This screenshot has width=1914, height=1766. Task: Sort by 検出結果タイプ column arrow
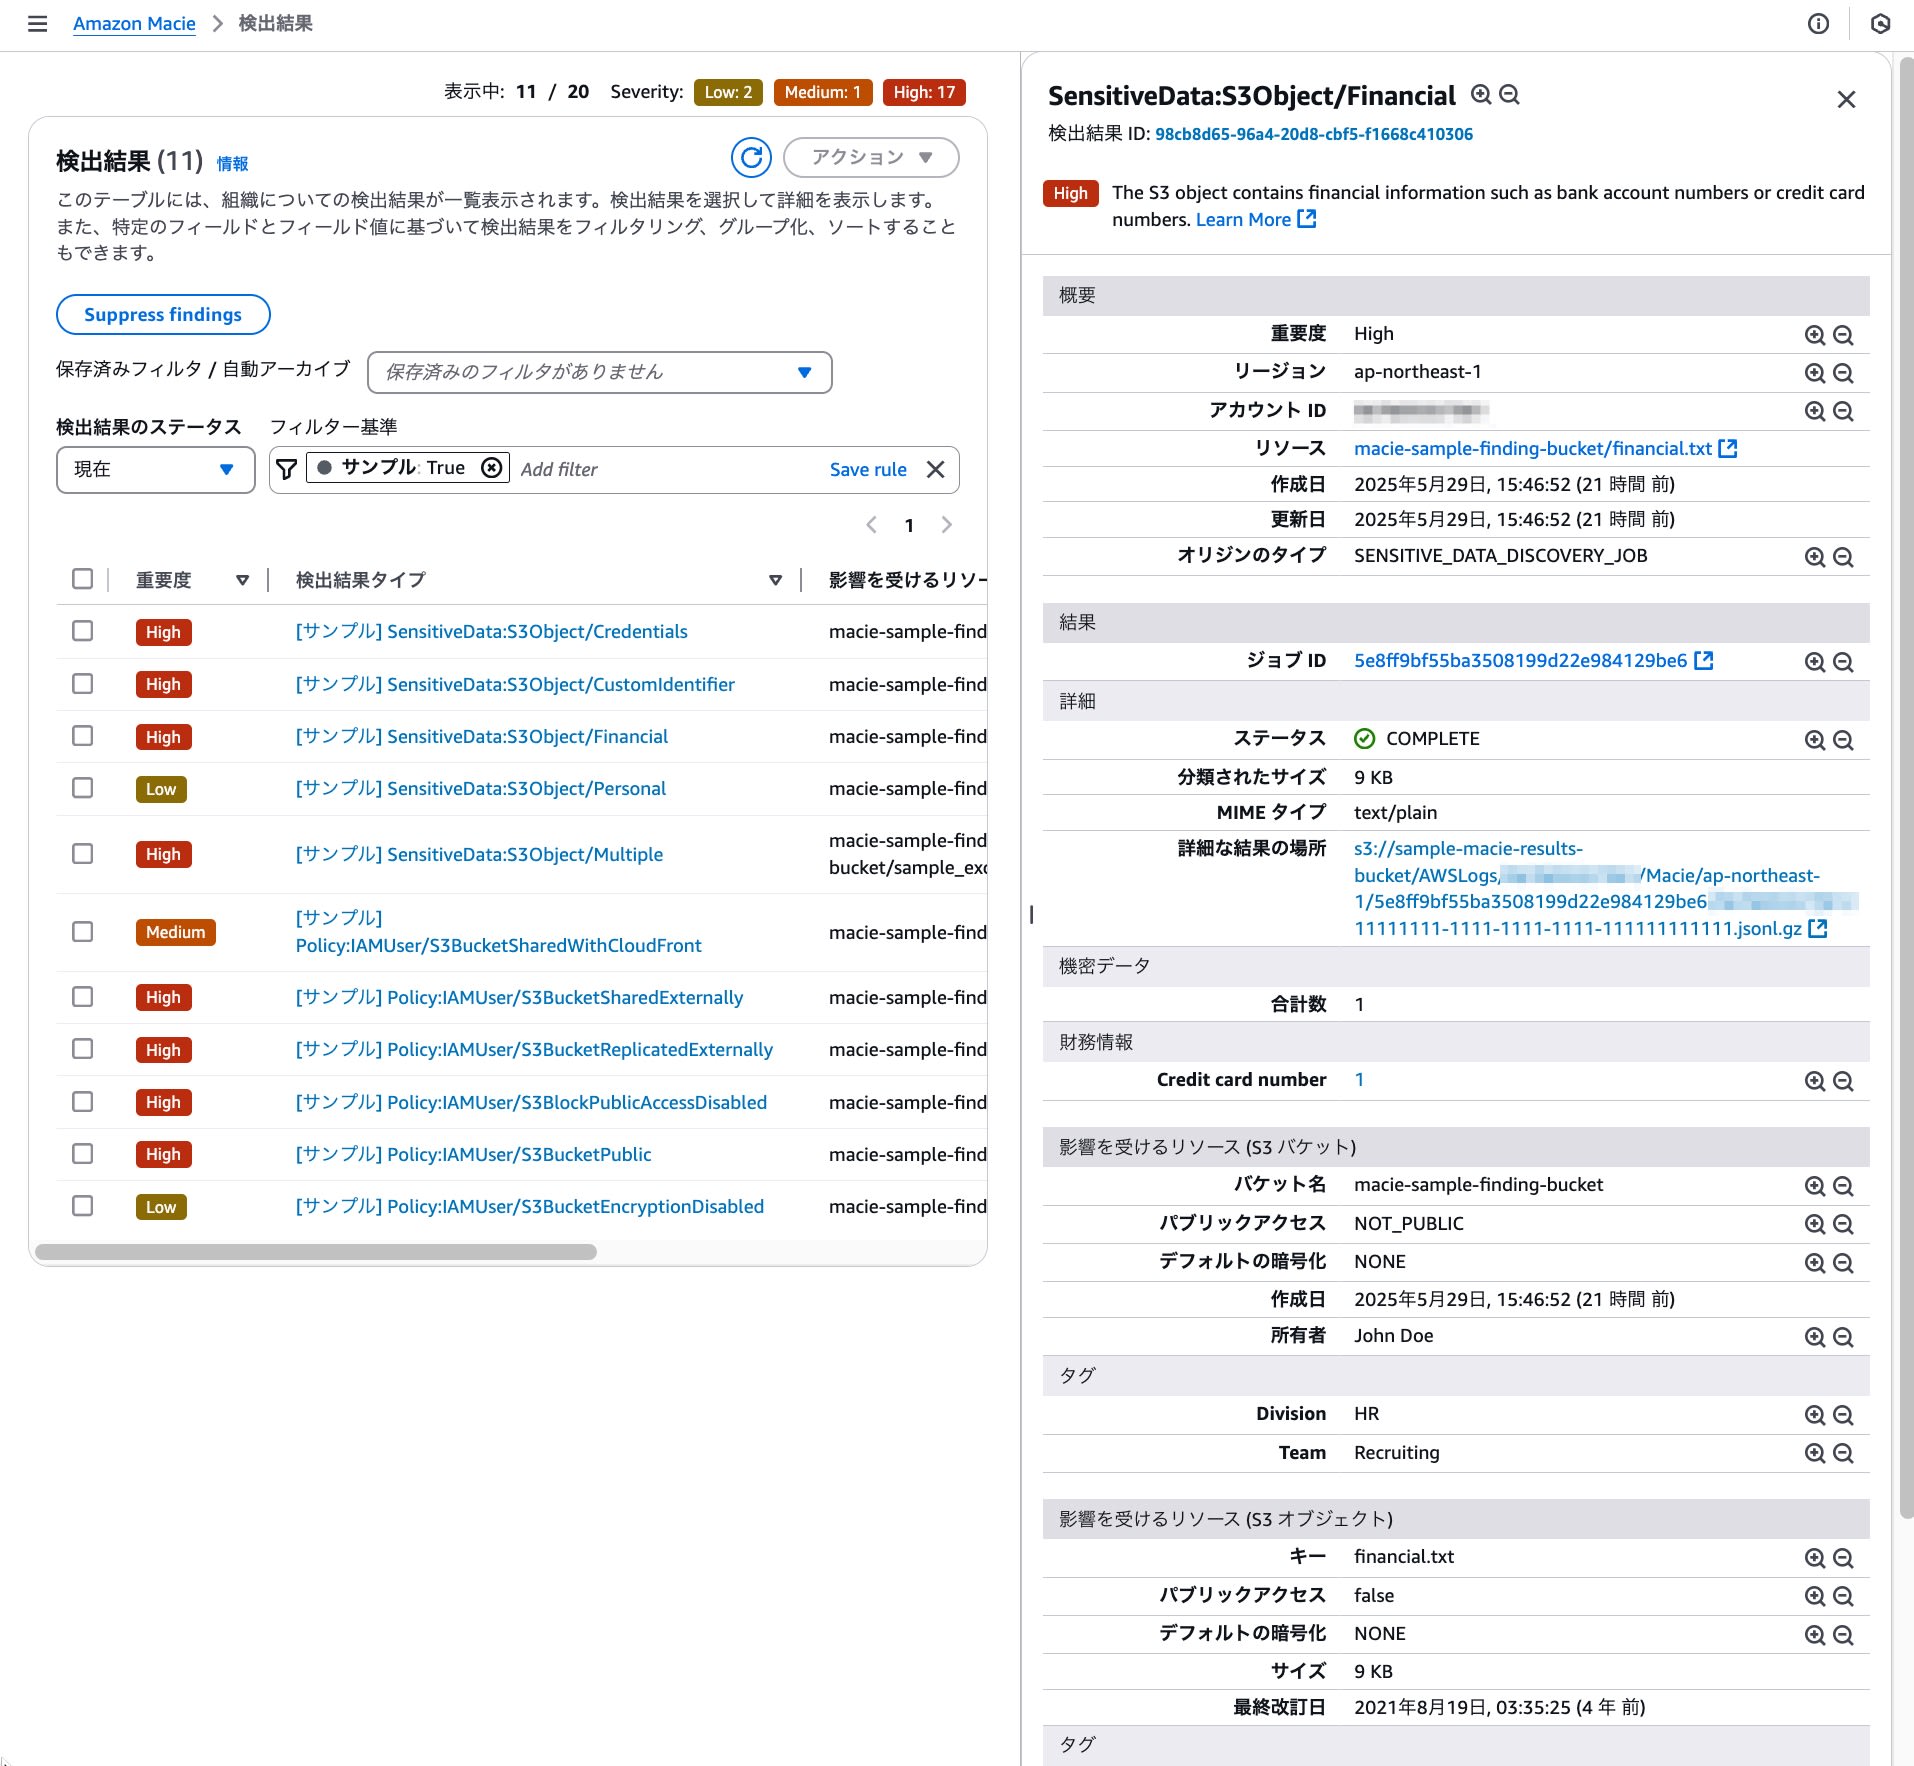click(x=775, y=580)
